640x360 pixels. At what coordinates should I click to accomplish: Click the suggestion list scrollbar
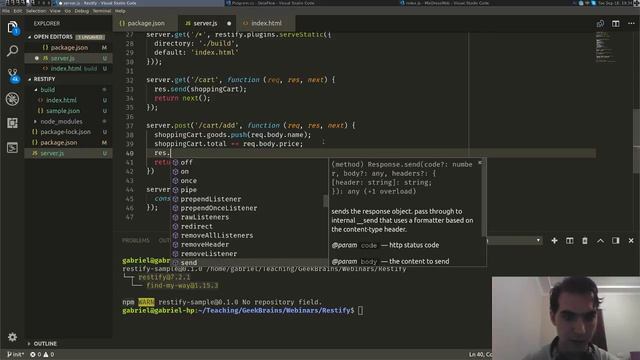pos(325,201)
